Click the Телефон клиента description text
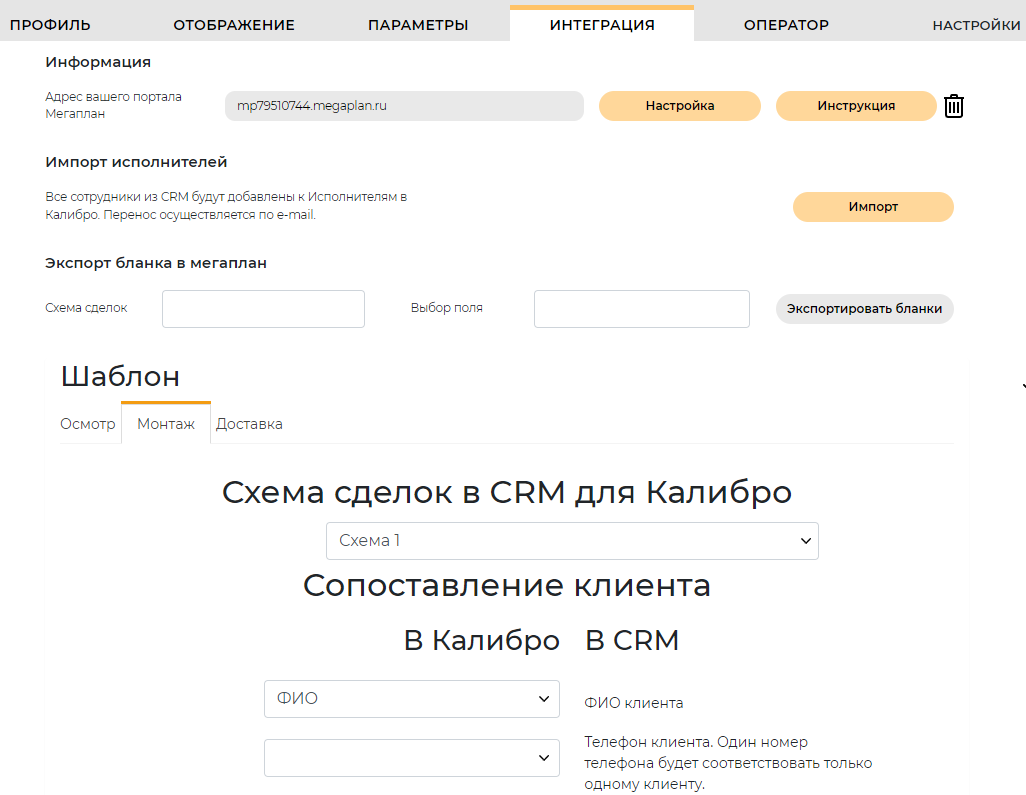This screenshot has height=795, width=1026. pyautogui.click(x=728, y=763)
